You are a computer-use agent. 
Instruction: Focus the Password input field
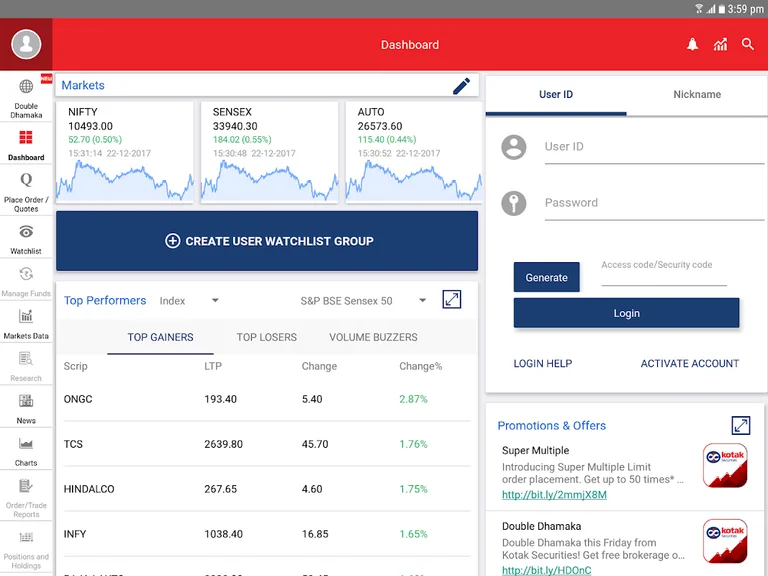(654, 203)
